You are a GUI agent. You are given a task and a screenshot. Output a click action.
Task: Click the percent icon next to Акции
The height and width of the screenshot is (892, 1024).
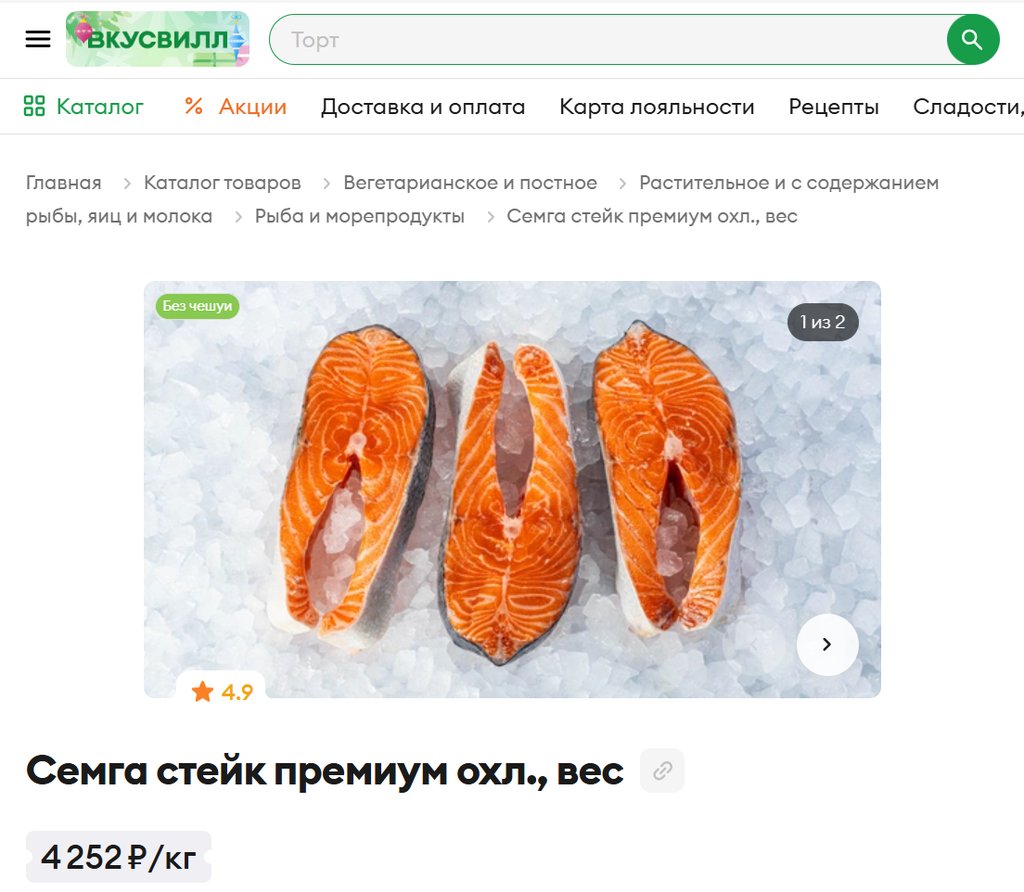[193, 106]
